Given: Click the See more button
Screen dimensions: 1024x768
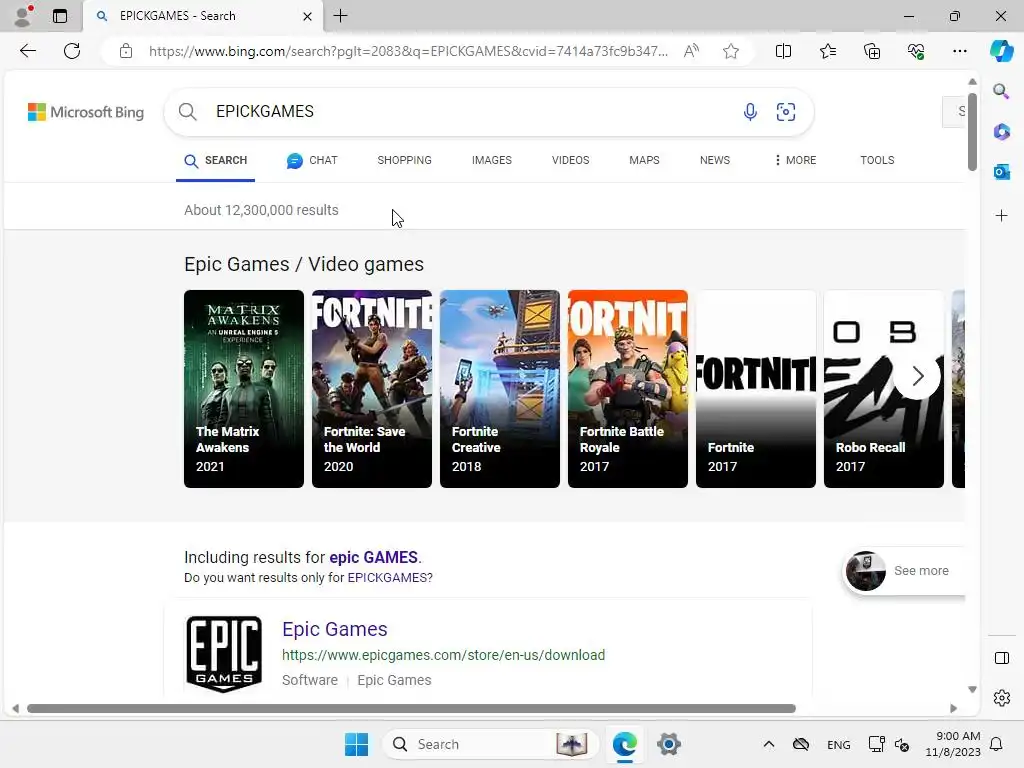Looking at the screenshot, I should coord(904,571).
